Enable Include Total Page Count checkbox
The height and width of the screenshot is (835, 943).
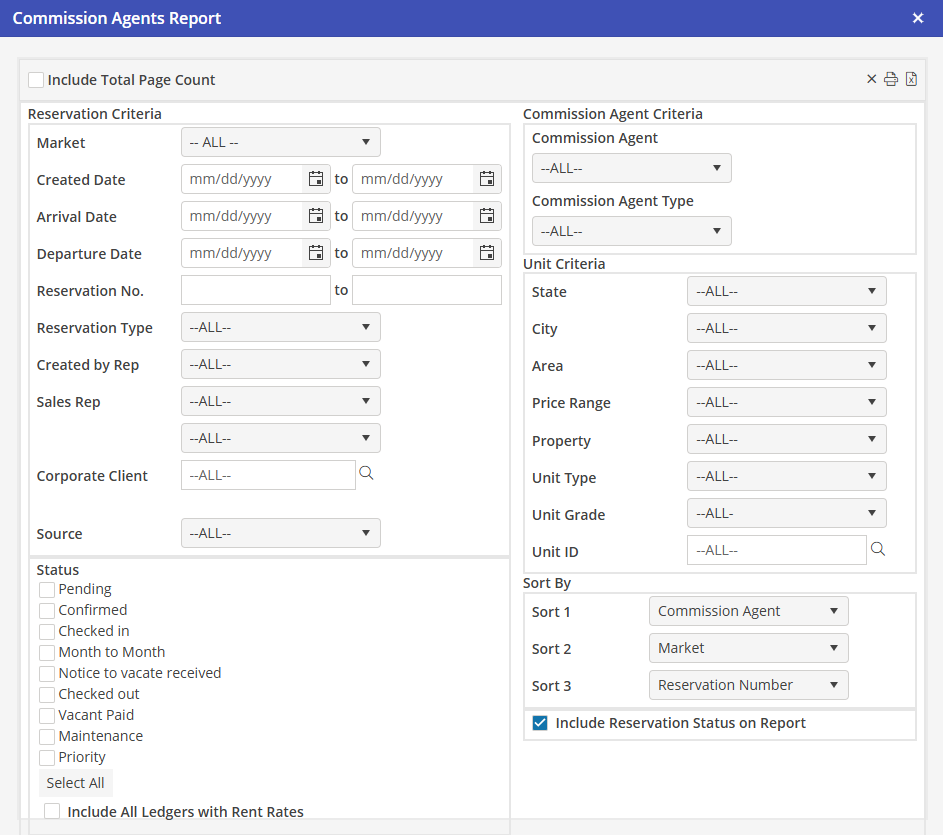pos(36,80)
